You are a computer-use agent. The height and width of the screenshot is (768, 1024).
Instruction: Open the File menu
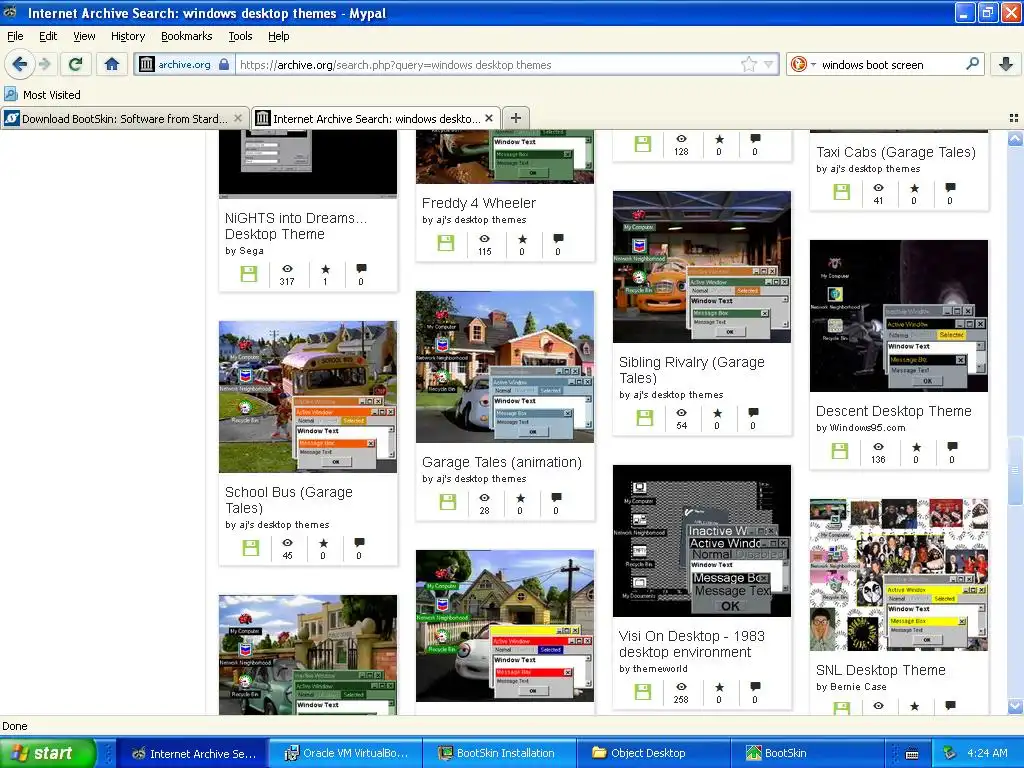(15, 37)
